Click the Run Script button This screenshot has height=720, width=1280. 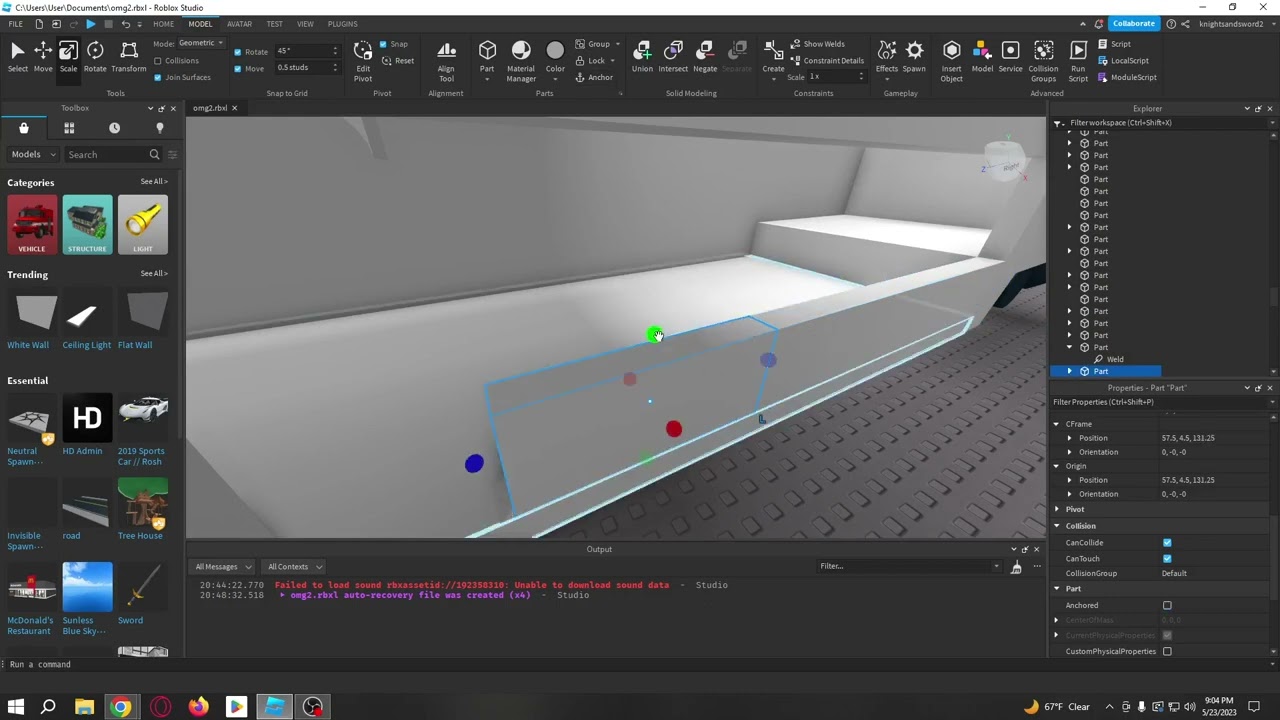1078,61
